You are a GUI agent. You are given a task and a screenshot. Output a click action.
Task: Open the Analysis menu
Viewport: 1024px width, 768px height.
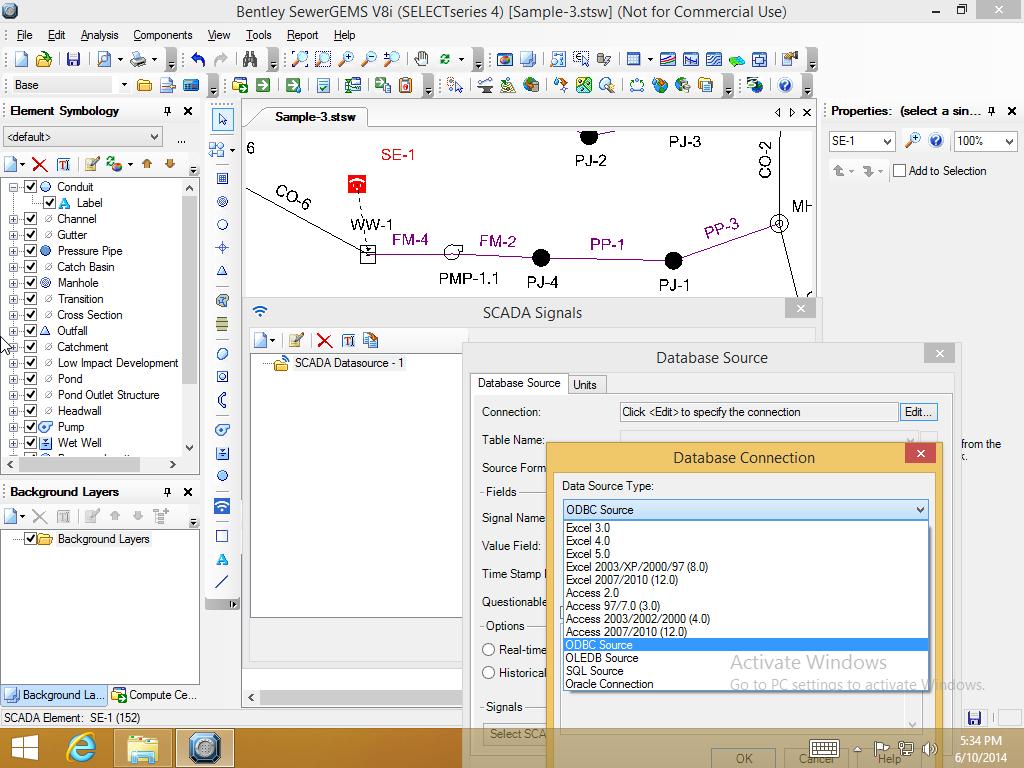click(99, 35)
